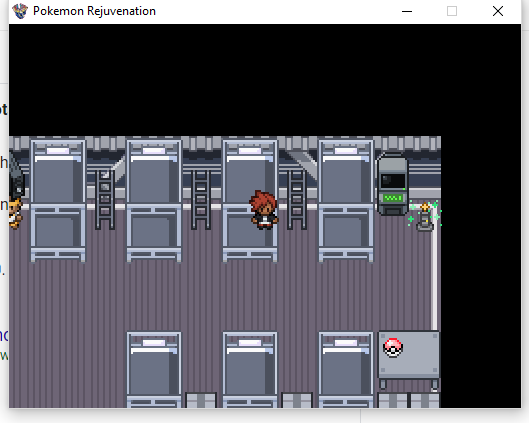Click the PC terminal with green screen
The height and width of the screenshot is (423, 529).
click(x=392, y=184)
